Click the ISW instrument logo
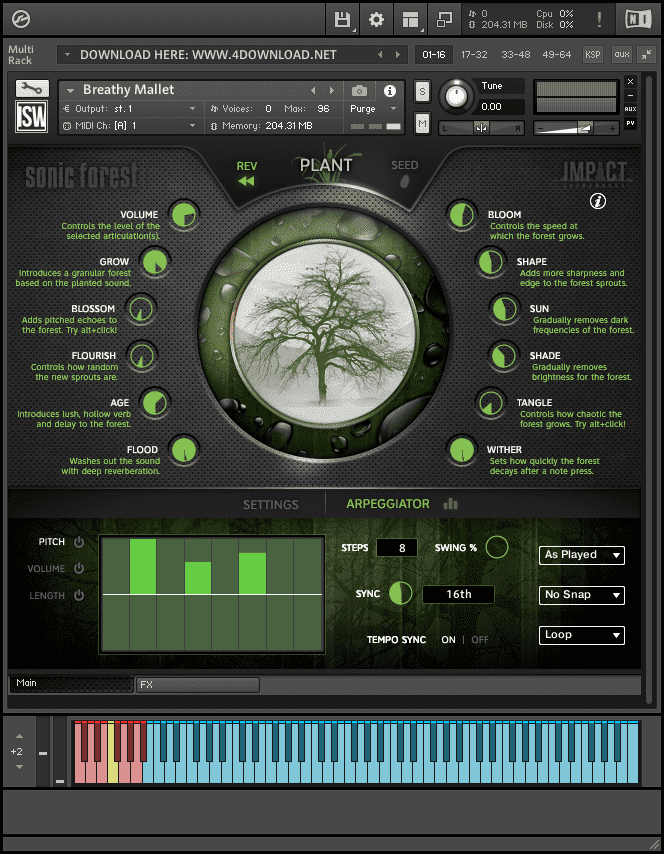The height and width of the screenshot is (854, 664). [x=32, y=117]
